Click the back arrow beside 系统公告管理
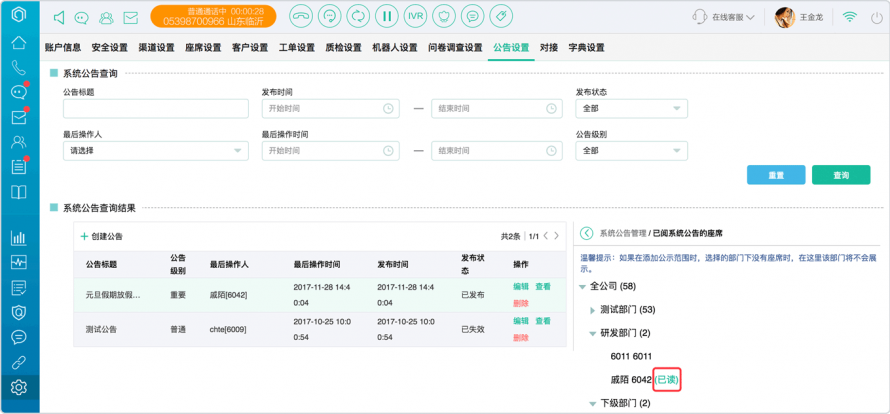Viewport: 890px width, 414px height. (587, 233)
